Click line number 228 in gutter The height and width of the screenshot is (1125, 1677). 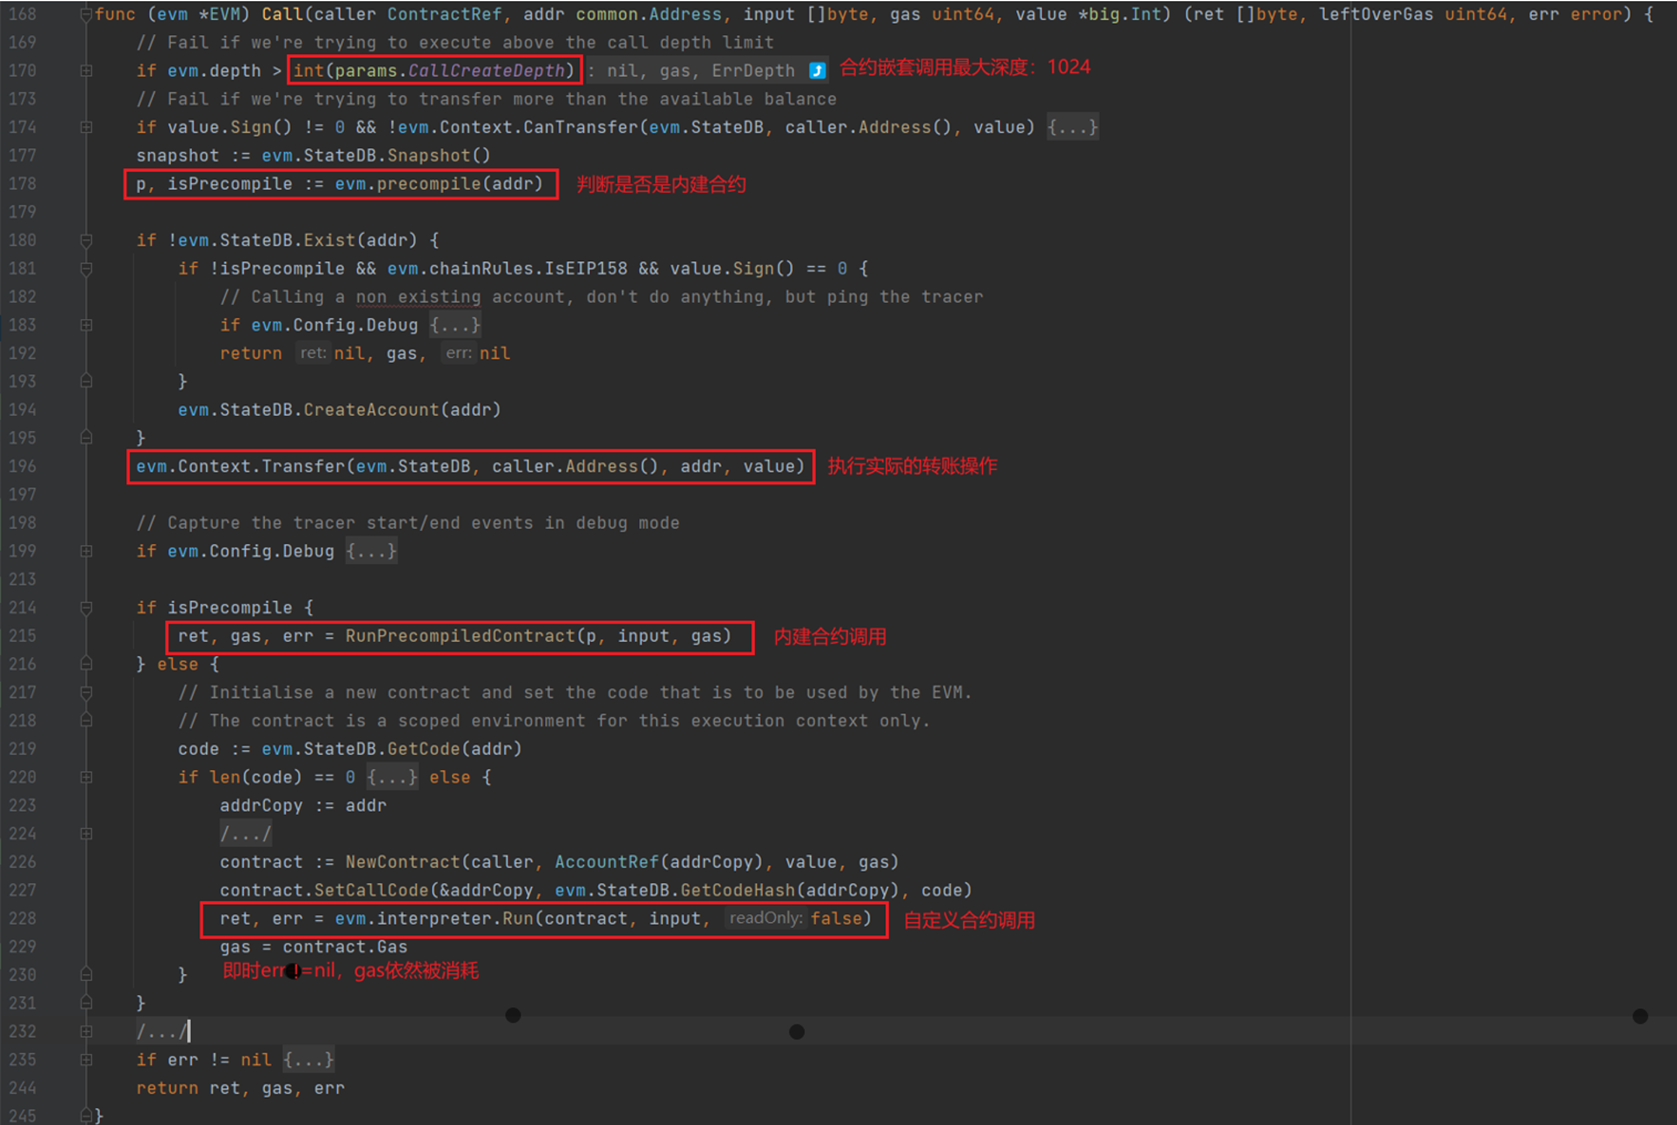[x=22, y=918]
